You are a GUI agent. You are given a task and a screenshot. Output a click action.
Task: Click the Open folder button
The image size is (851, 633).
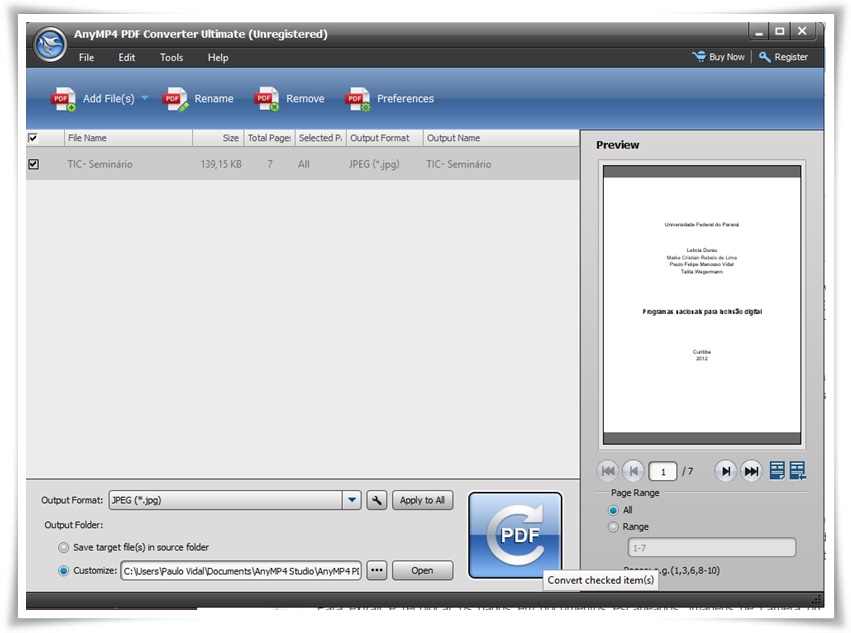pos(422,571)
